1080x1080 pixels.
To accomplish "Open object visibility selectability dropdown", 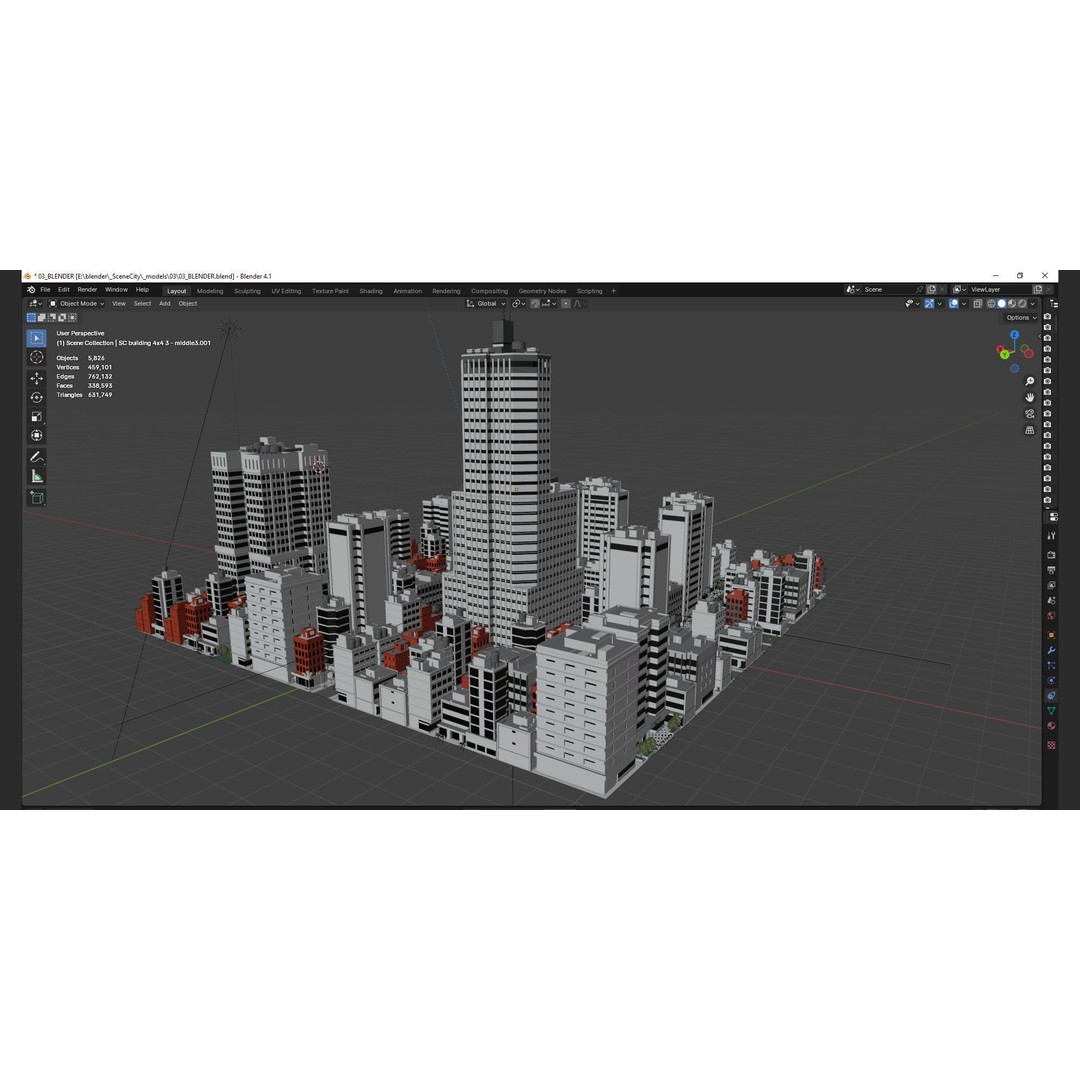I will 913,304.
